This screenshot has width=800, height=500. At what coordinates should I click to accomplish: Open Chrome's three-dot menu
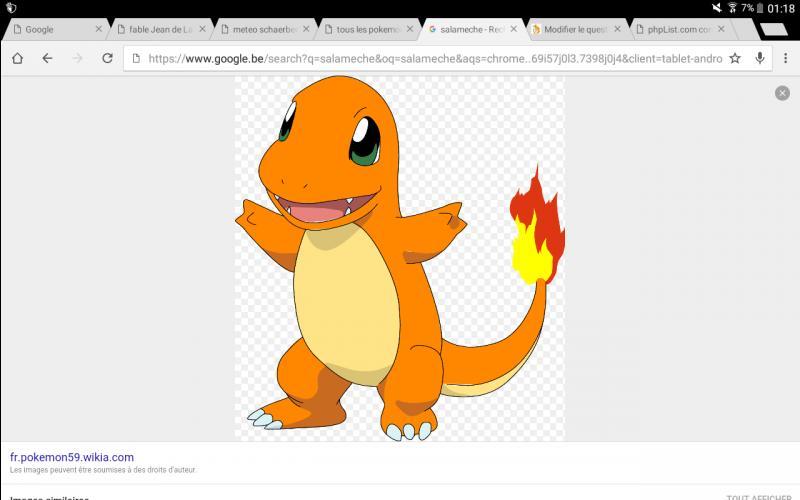click(785, 58)
